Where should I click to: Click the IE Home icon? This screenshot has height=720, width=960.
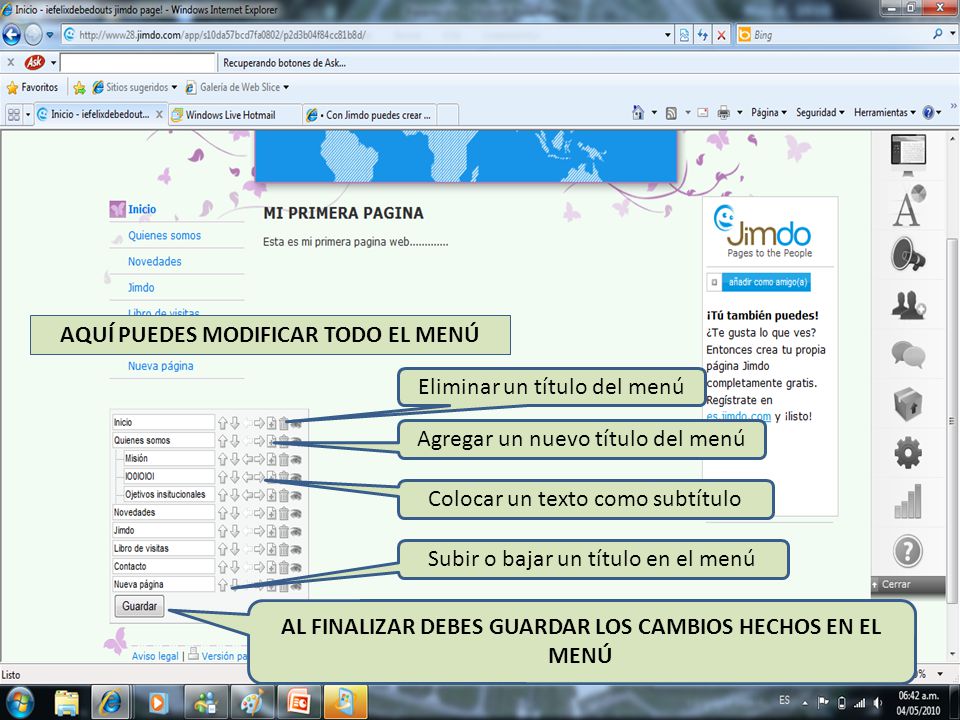638,113
